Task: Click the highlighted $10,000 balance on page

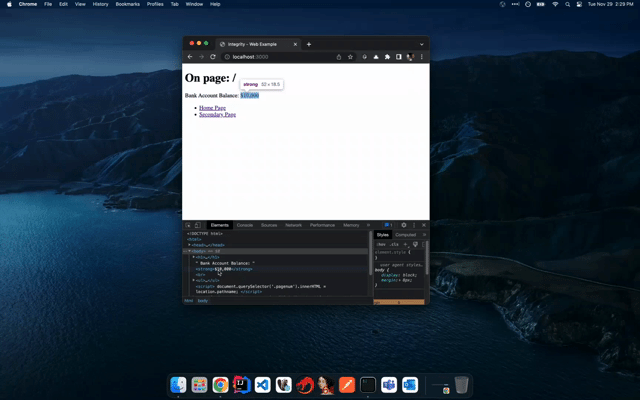Action: tap(249, 96)
